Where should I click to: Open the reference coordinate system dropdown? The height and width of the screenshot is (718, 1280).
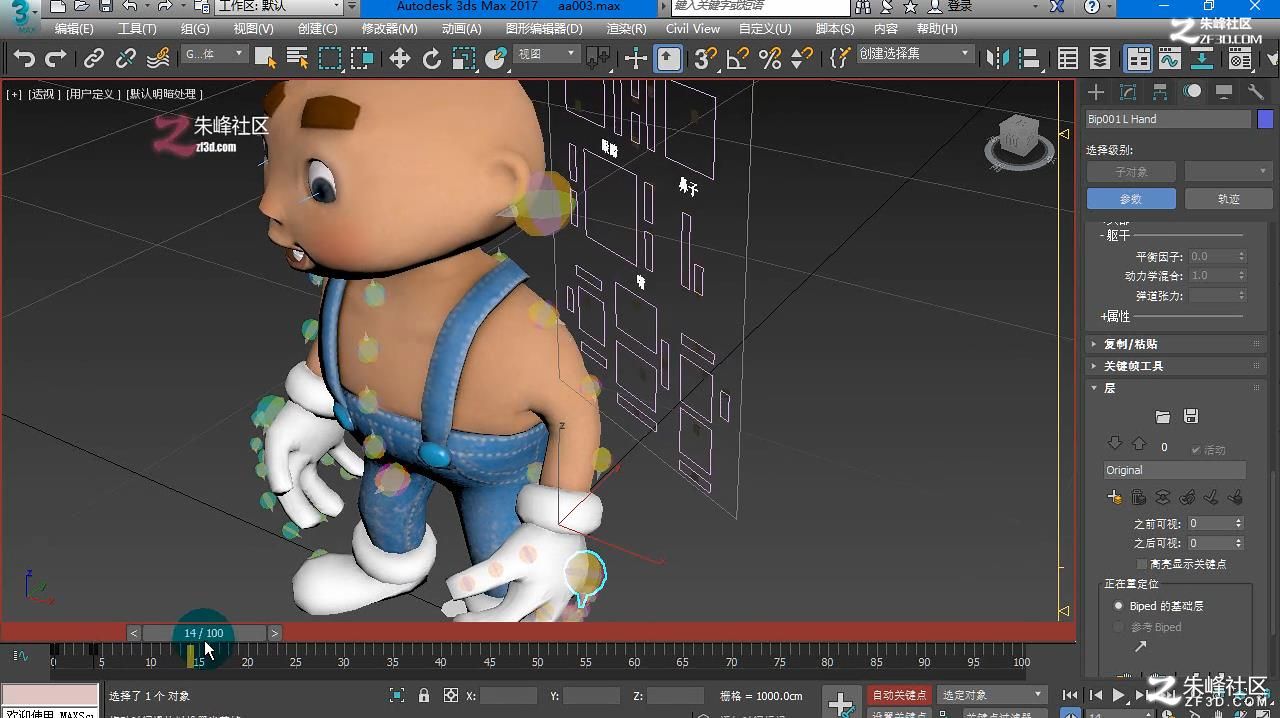coord(546,54)
